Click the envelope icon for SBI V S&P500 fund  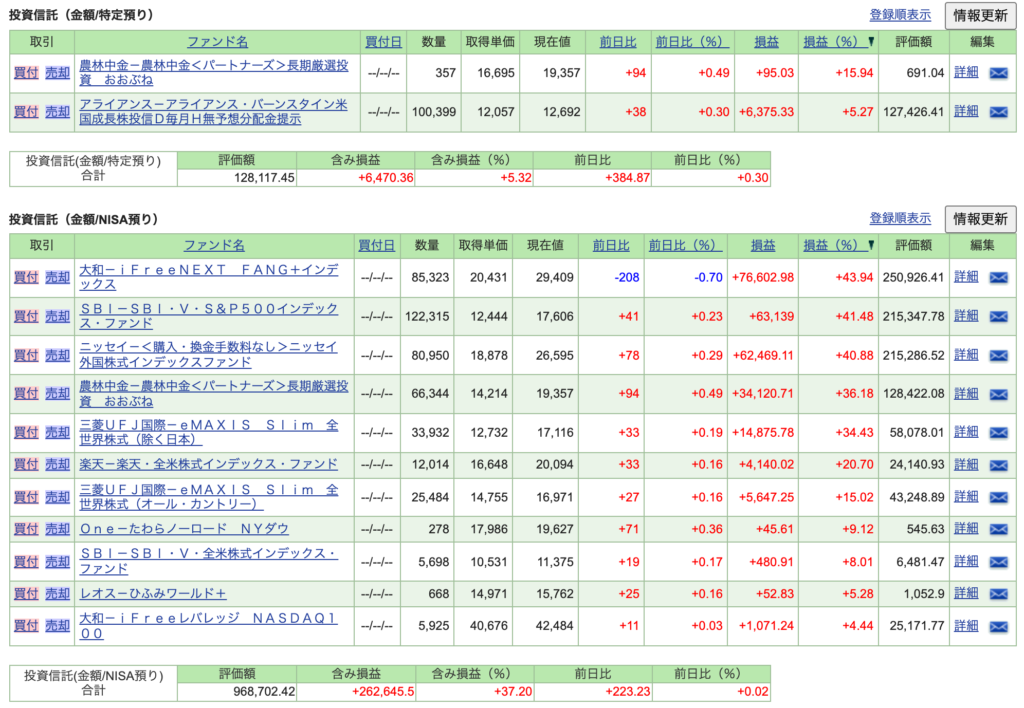tap(998, 317)
